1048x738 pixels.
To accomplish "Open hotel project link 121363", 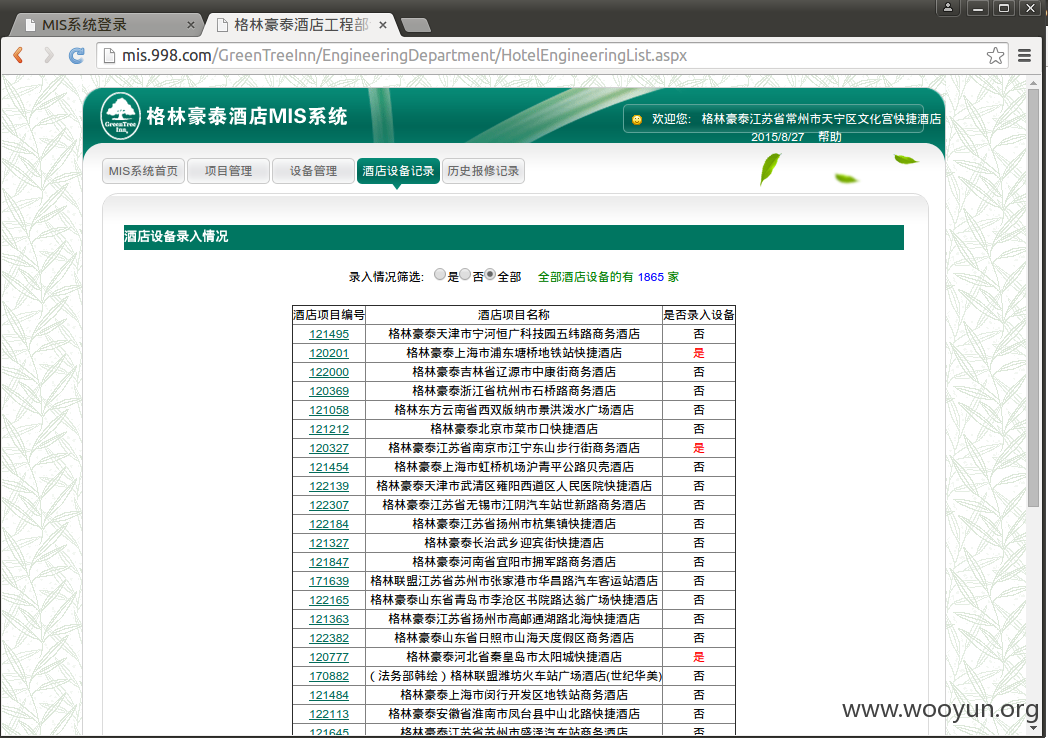I will point(329,620).
